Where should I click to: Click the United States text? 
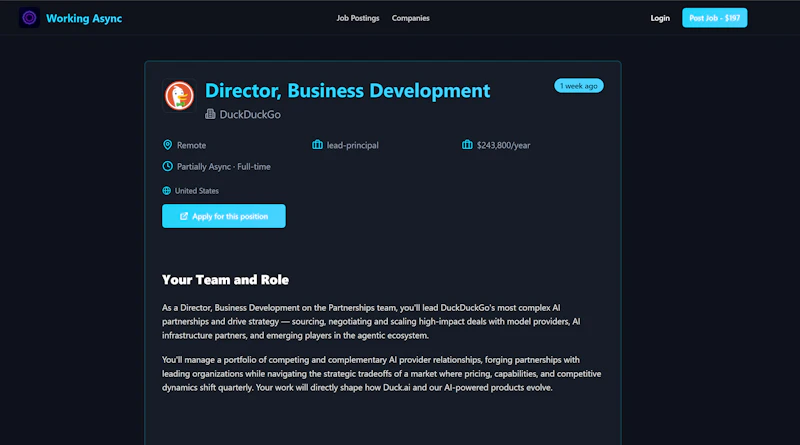[x=197, y=191]
